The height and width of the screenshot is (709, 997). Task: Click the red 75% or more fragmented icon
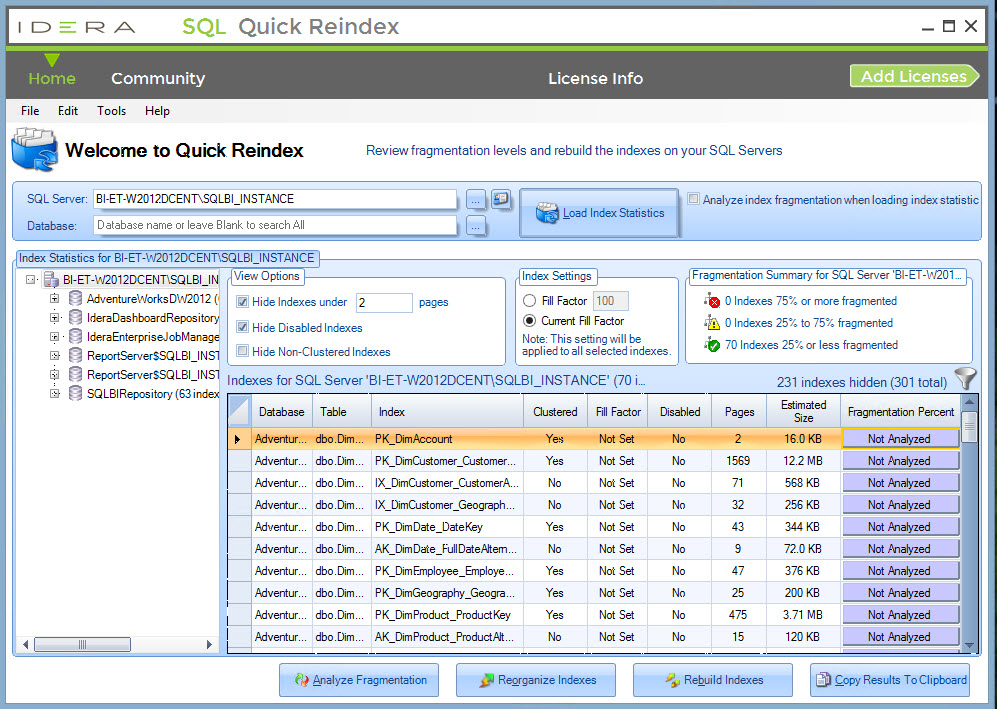[x=712, y=301]
